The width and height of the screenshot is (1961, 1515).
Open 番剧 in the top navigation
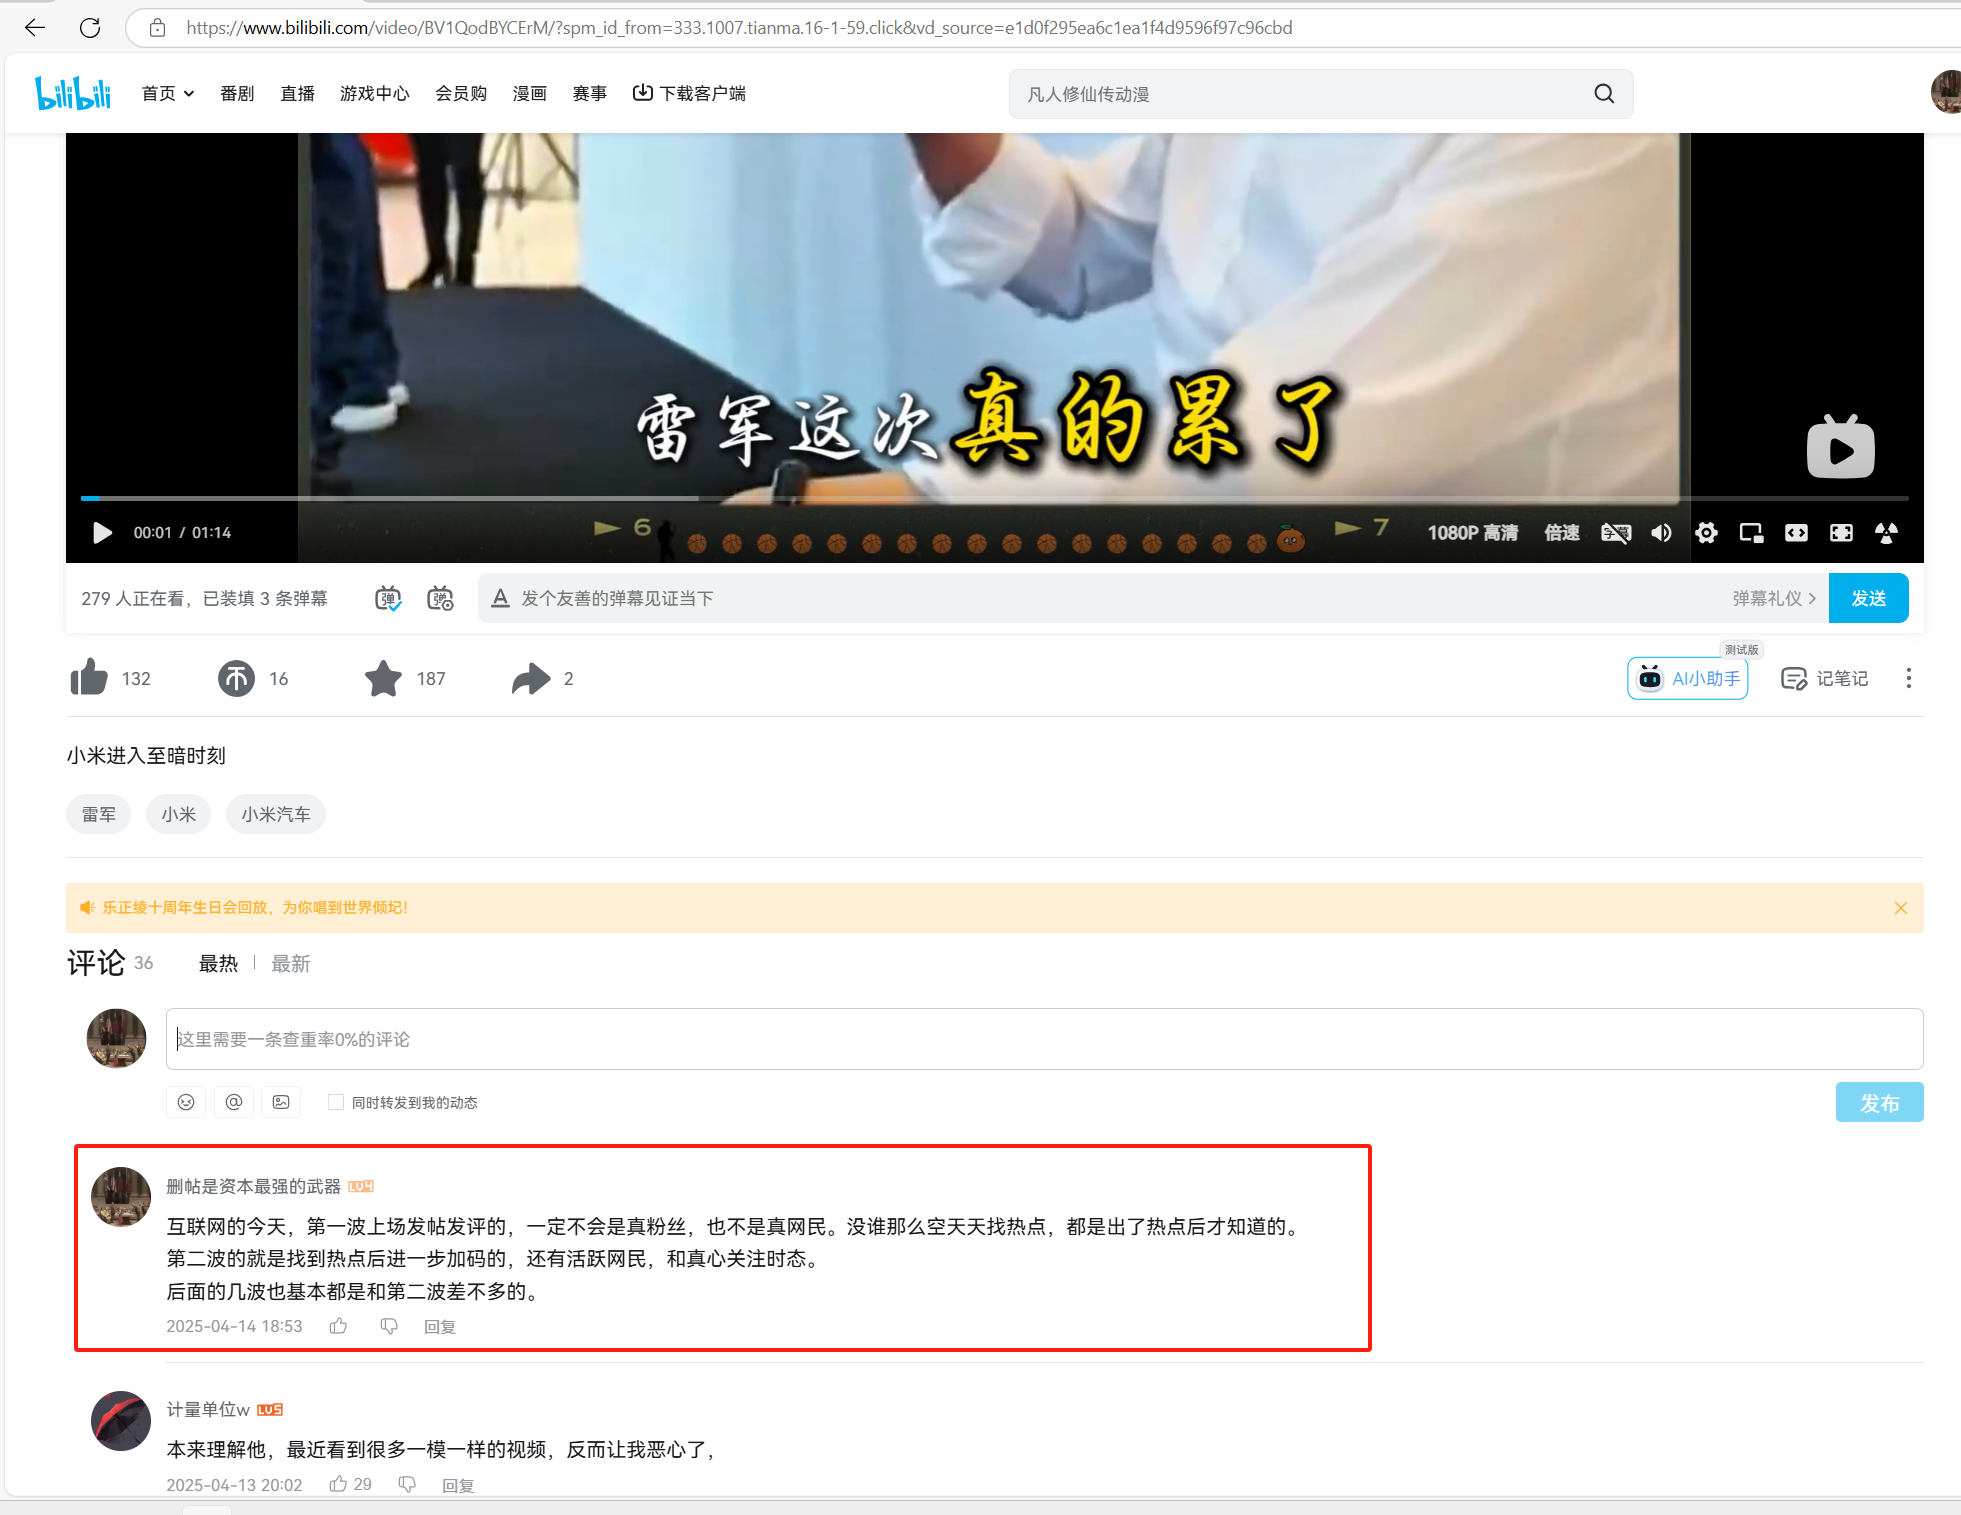pyautogui.click(x=237, y=93)
